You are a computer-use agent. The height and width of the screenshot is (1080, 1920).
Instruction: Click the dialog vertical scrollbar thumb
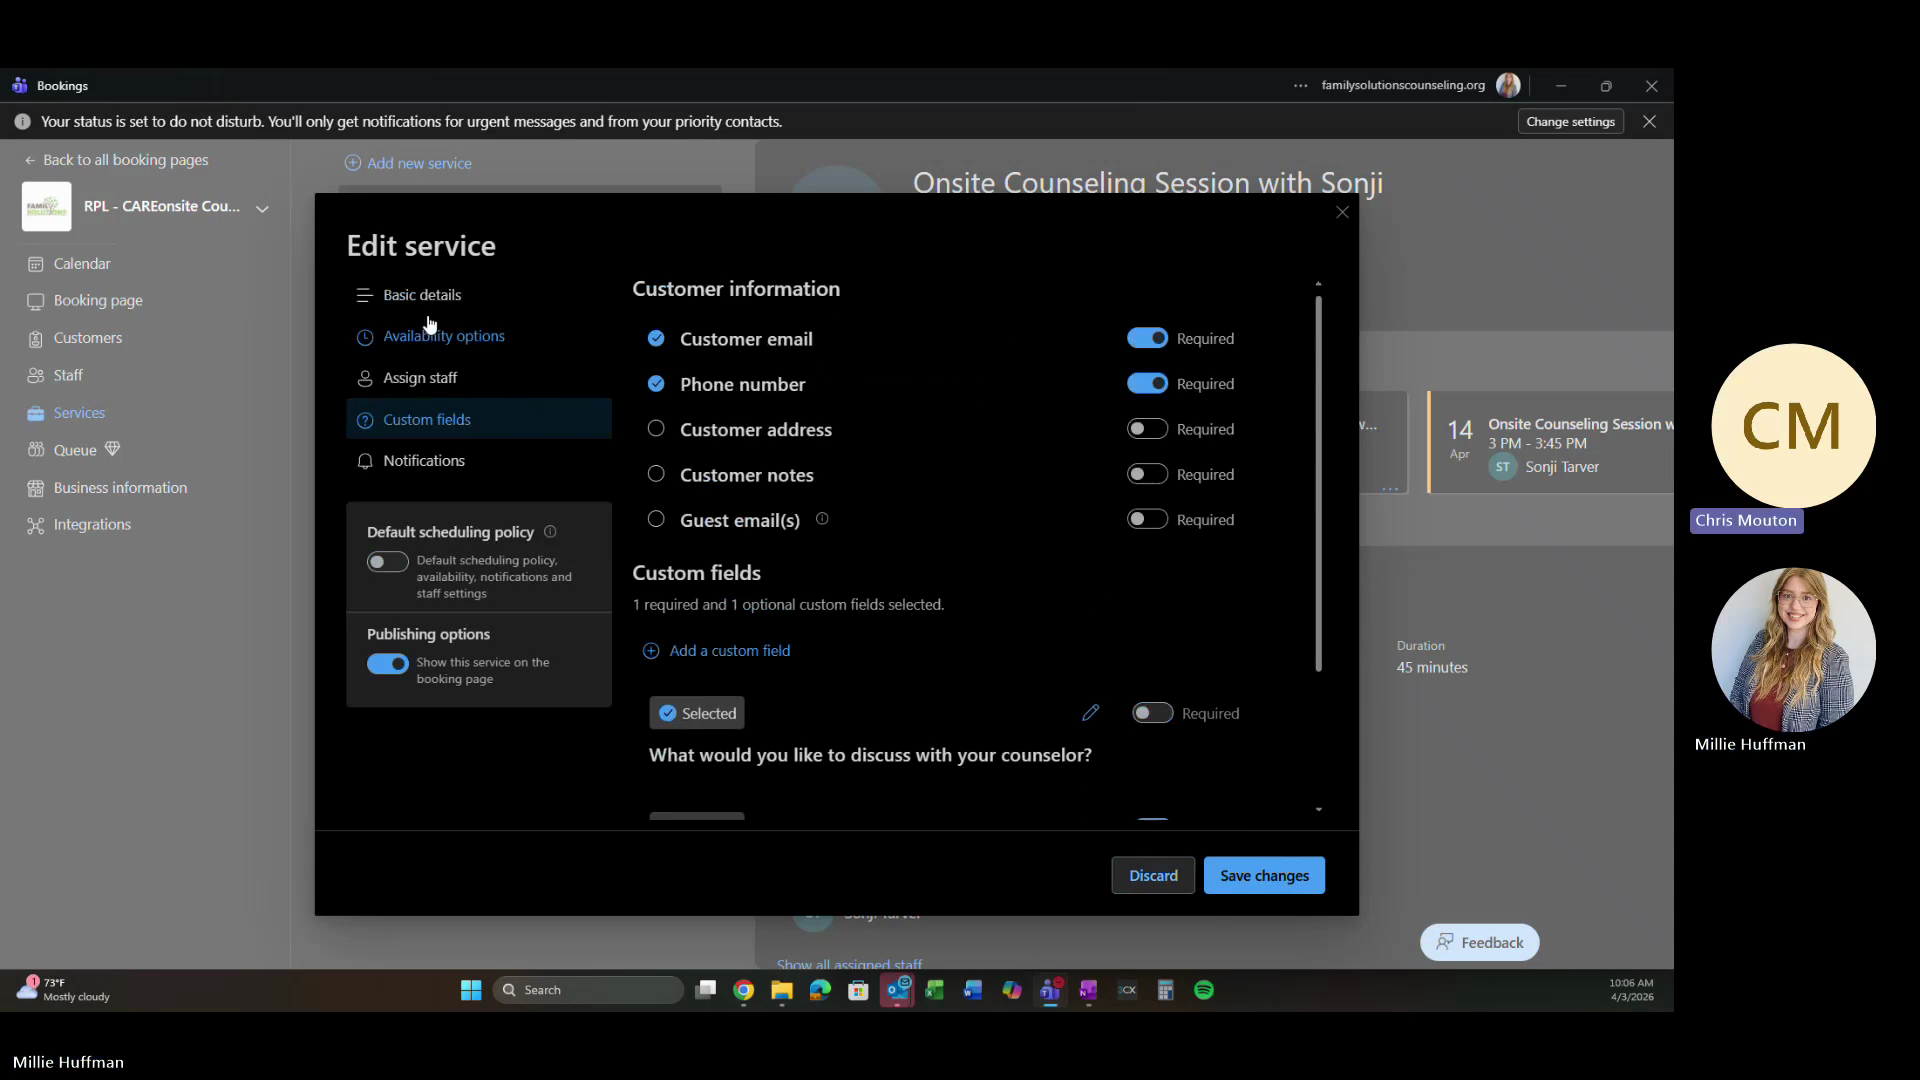pos(1318,484)
